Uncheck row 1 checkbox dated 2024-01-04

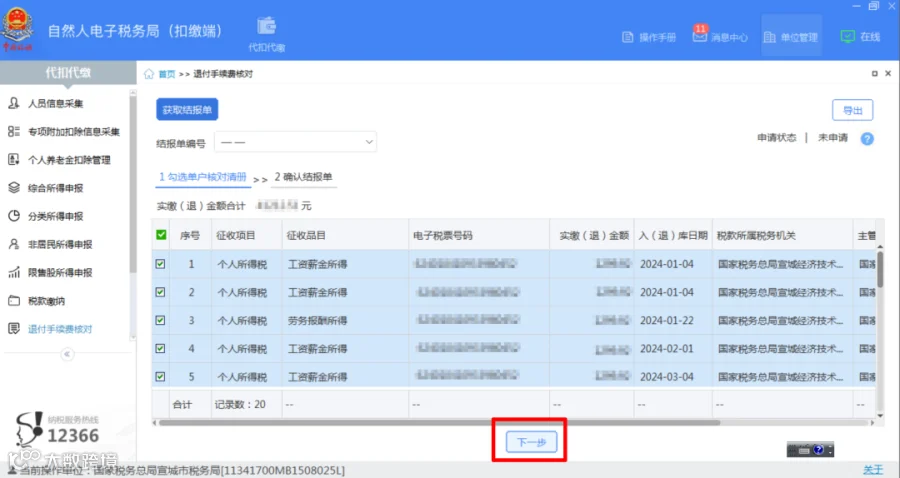160,264
